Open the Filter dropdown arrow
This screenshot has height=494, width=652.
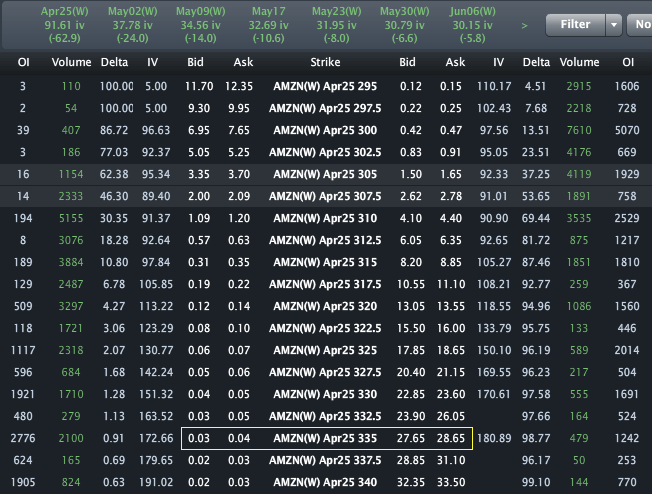coord(614,25)
